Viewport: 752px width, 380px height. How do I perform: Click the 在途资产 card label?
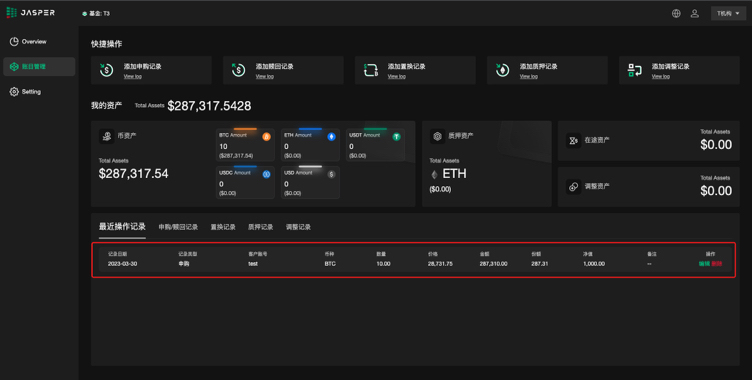pos(597,140)
